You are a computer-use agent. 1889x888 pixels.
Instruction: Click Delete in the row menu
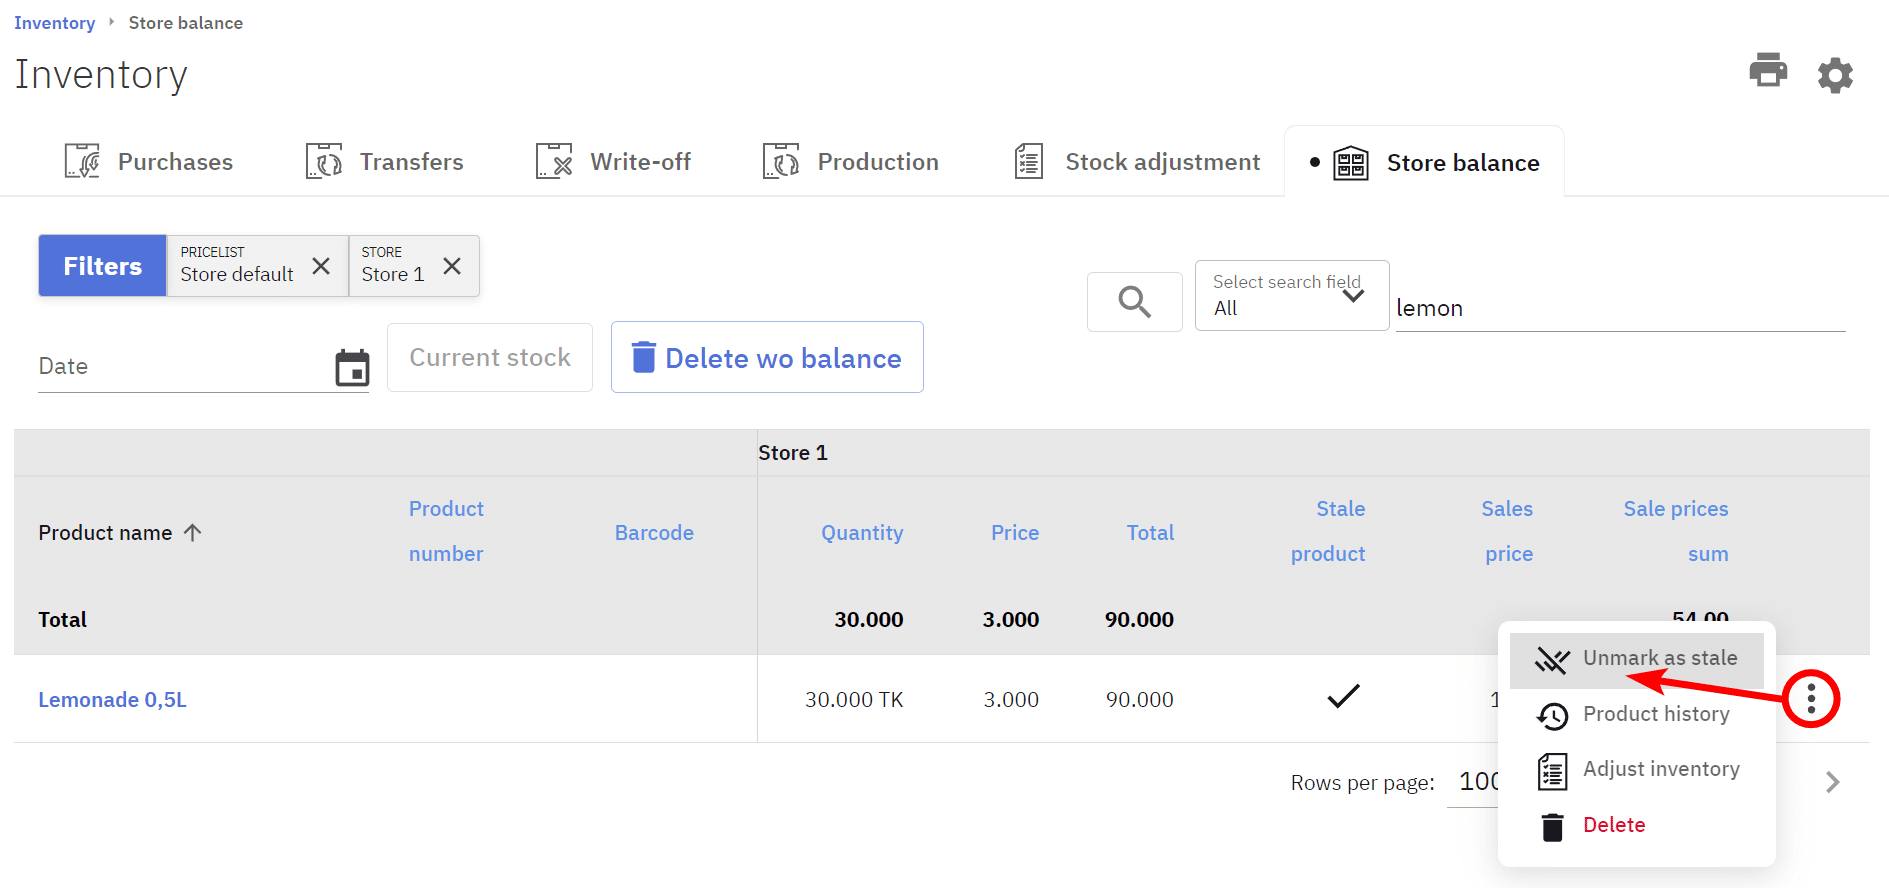tap(1613, 825)
